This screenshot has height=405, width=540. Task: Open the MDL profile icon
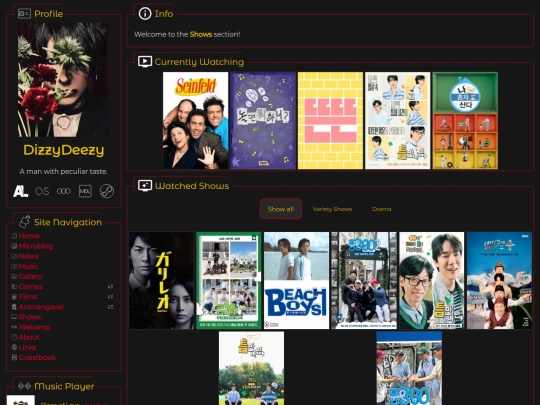tap(85, 191)
